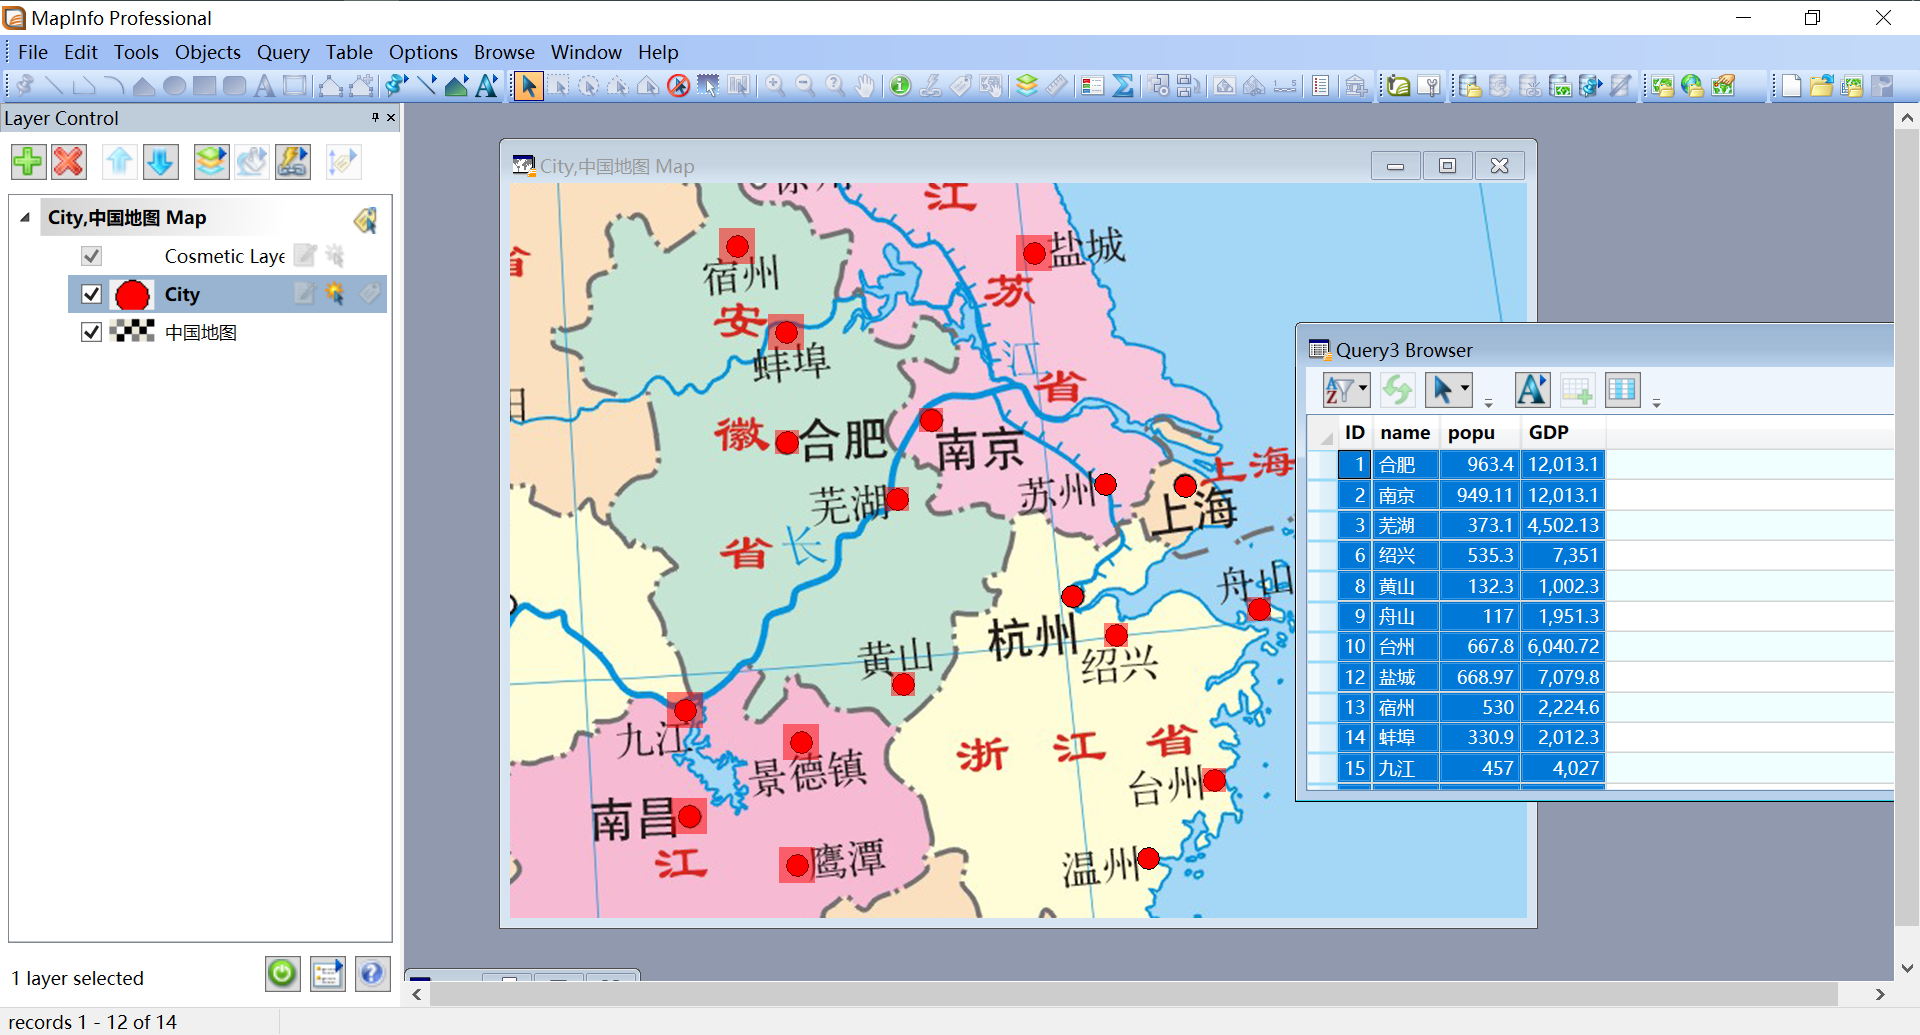Click the horizontal scrollbar right arrow

click(1880, 994)
